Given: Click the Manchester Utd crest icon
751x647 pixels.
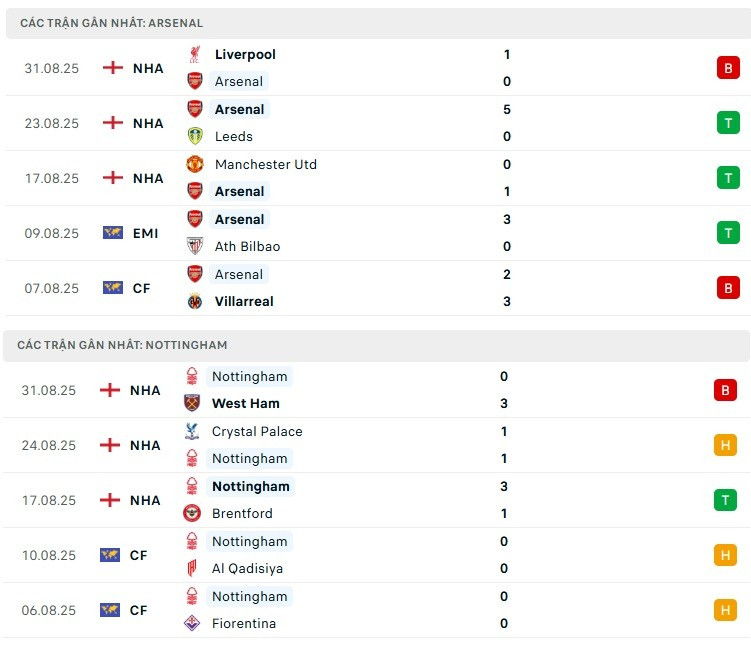Looking at the screenshot, I should click(x=194, y=164).
